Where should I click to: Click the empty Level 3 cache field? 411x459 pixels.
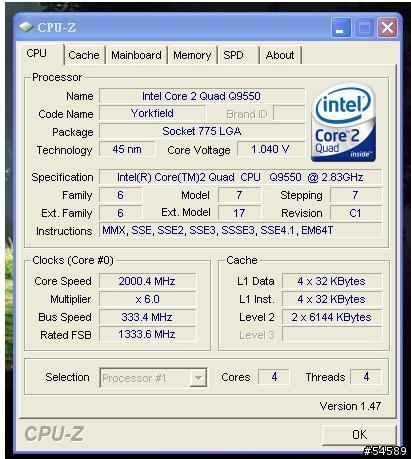(332, 334)
